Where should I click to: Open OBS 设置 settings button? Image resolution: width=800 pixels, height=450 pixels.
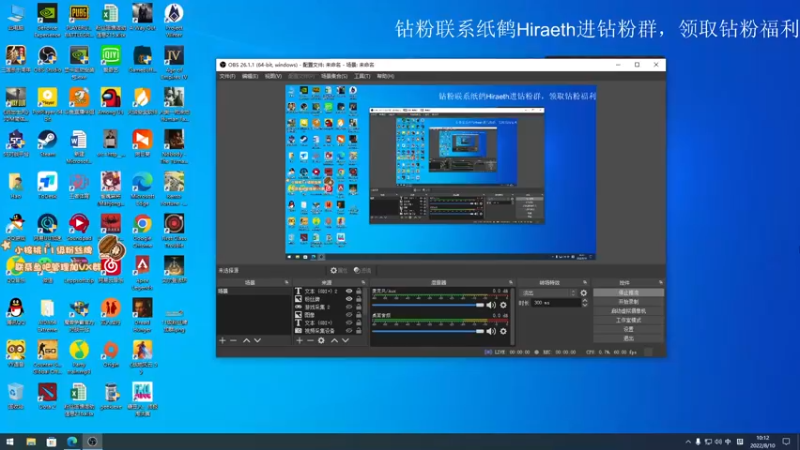click(629, 330)
